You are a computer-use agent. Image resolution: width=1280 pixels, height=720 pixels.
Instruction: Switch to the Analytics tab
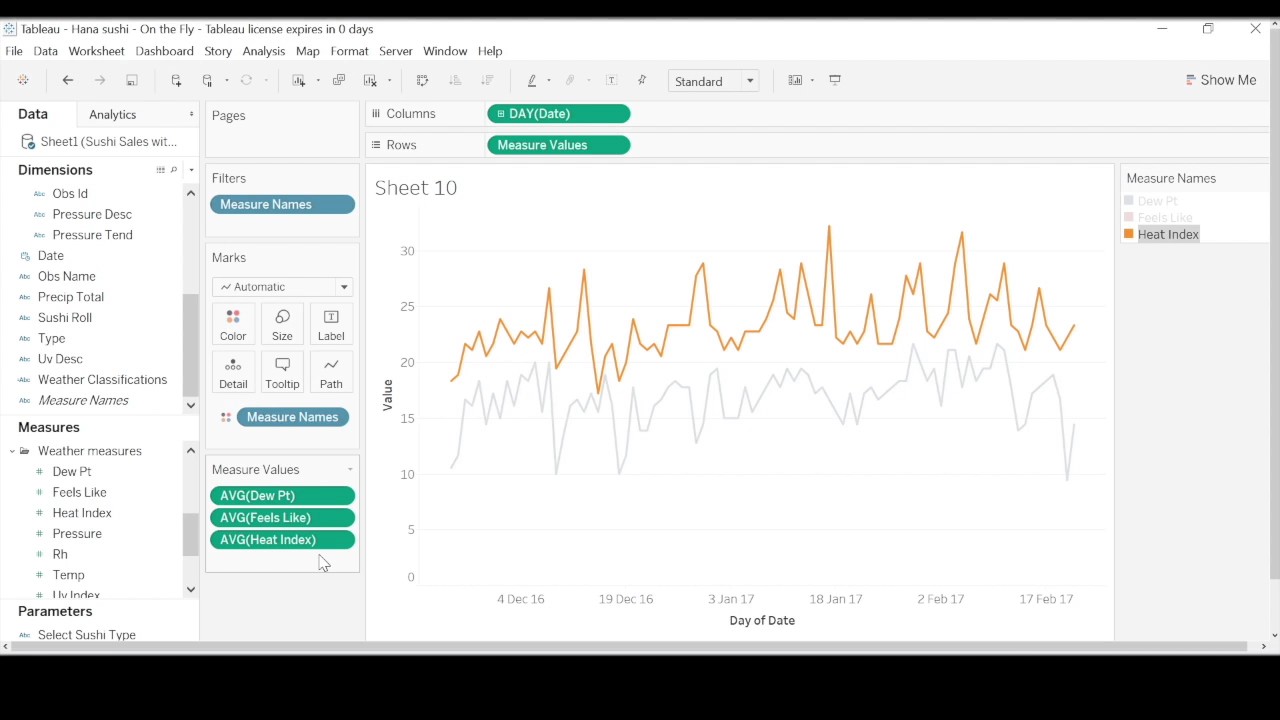pyautogui.click(x=112, y=115)
